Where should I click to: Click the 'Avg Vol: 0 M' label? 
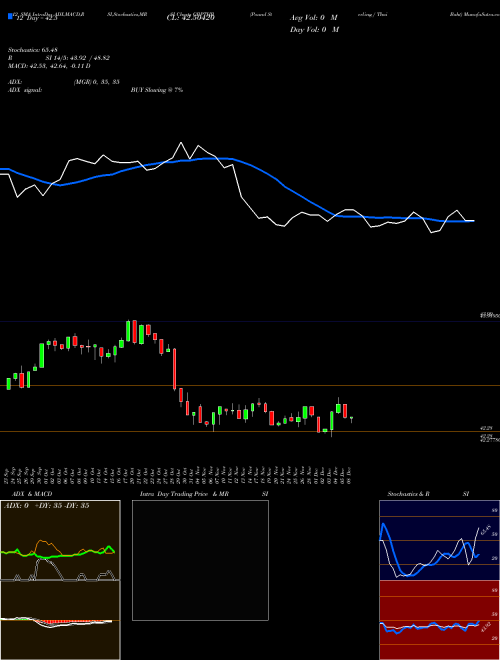click(314, 18)
